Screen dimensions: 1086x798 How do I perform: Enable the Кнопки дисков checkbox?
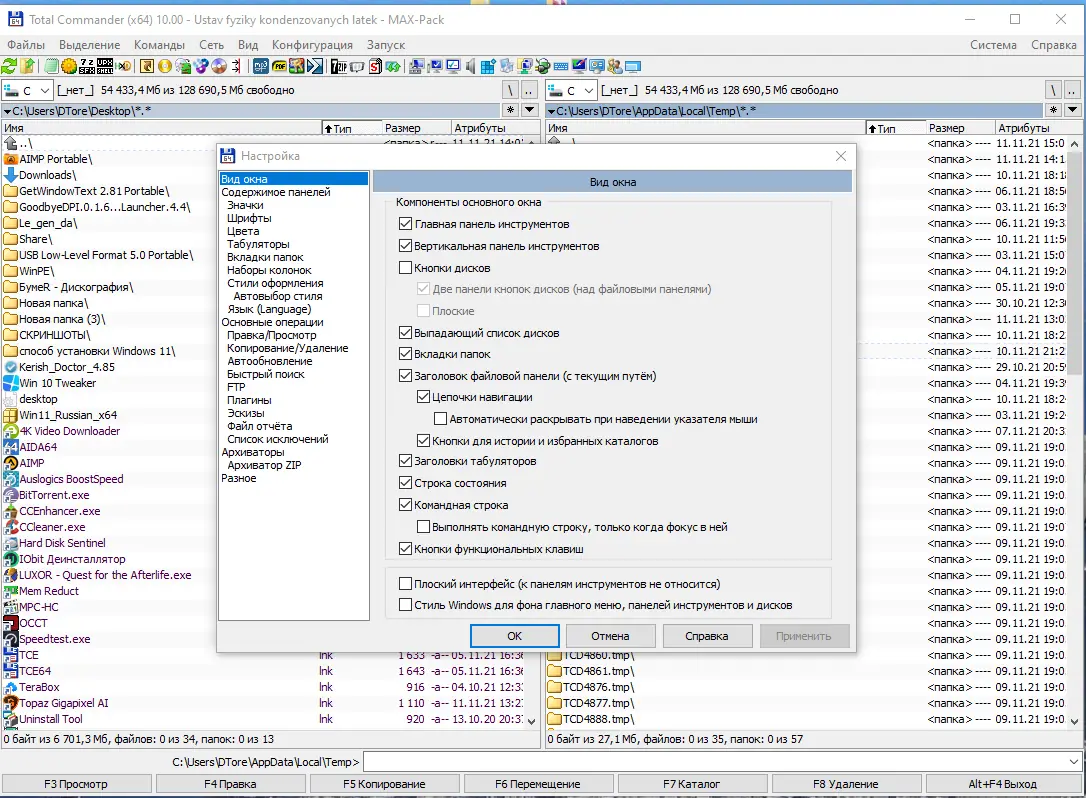click(x=406, y=268)
